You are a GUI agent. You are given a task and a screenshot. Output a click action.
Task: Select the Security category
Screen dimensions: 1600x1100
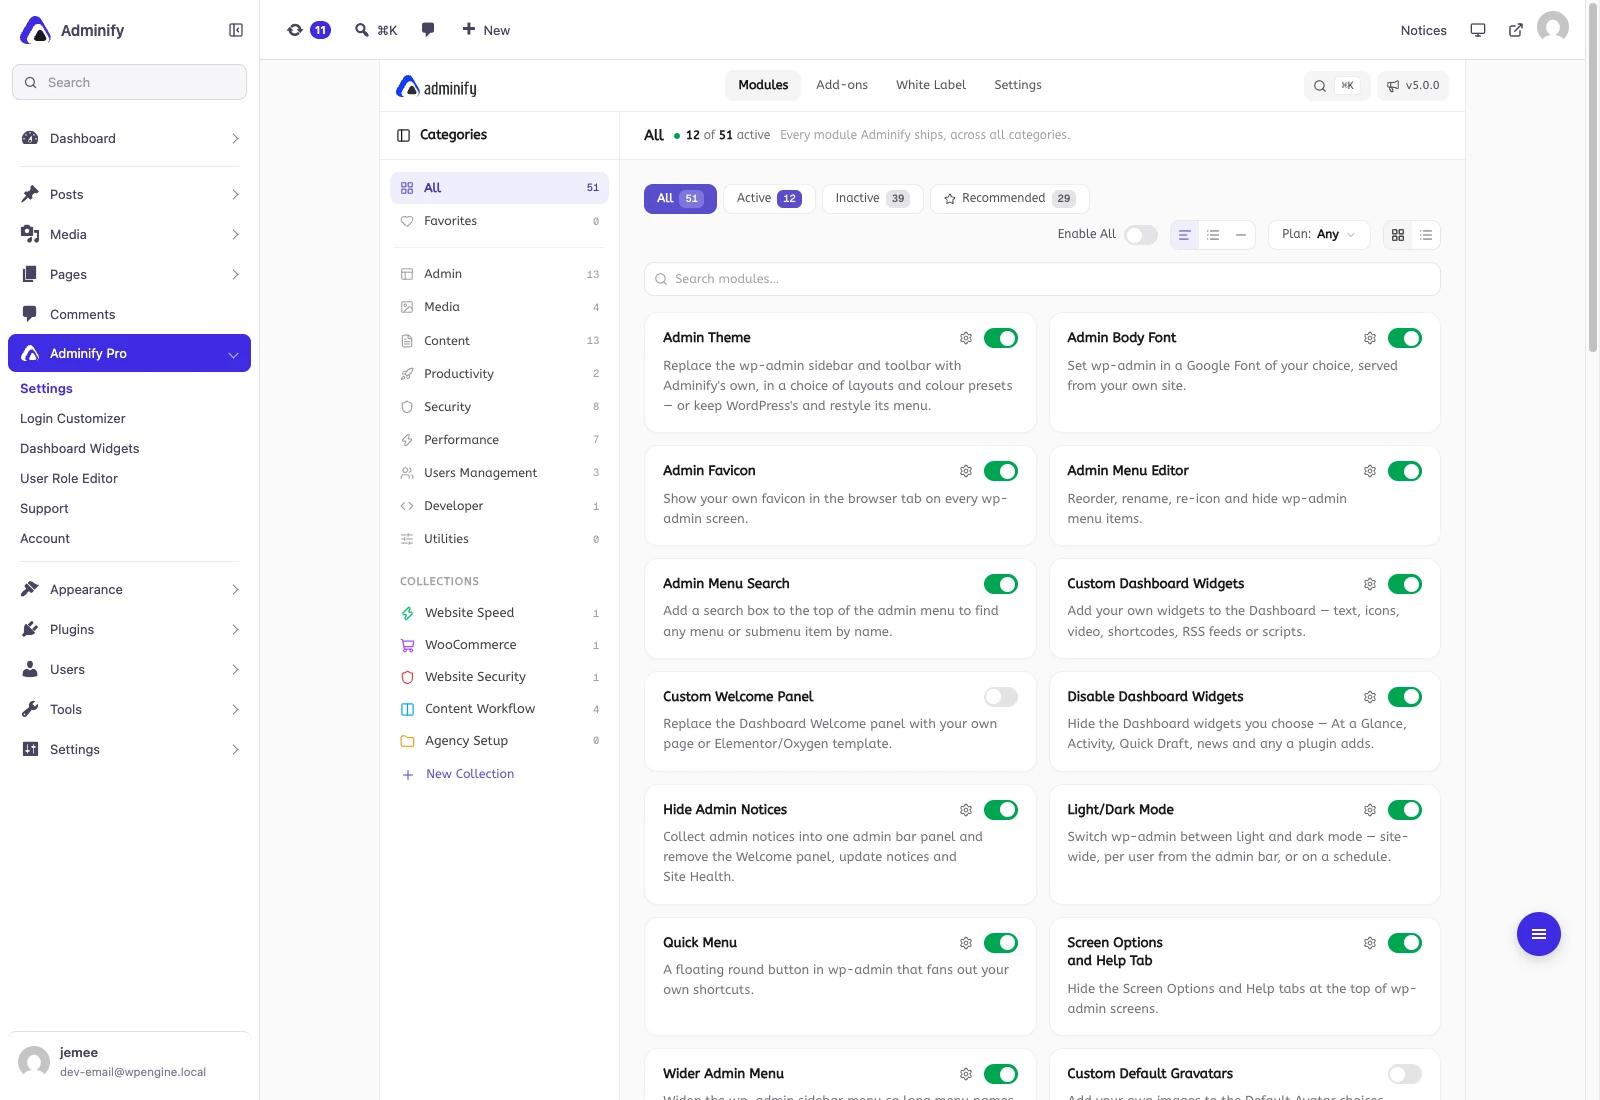(x=499, y=407)
